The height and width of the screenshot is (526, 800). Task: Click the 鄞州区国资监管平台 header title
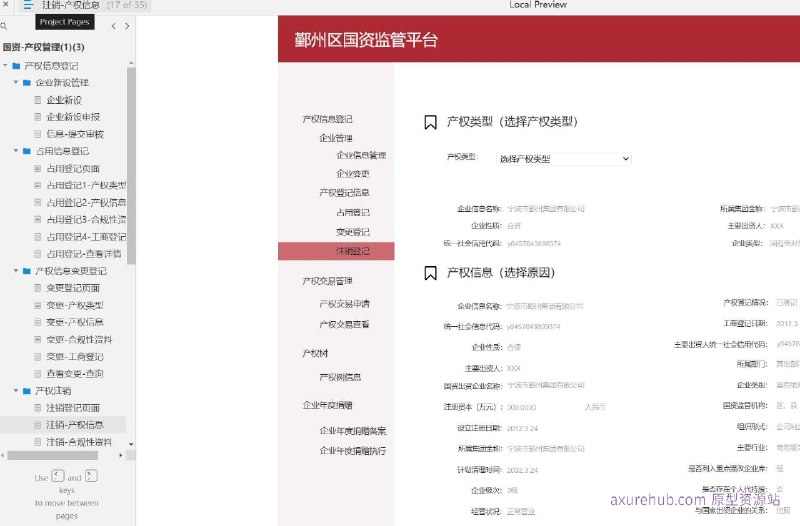click(366, 39)
